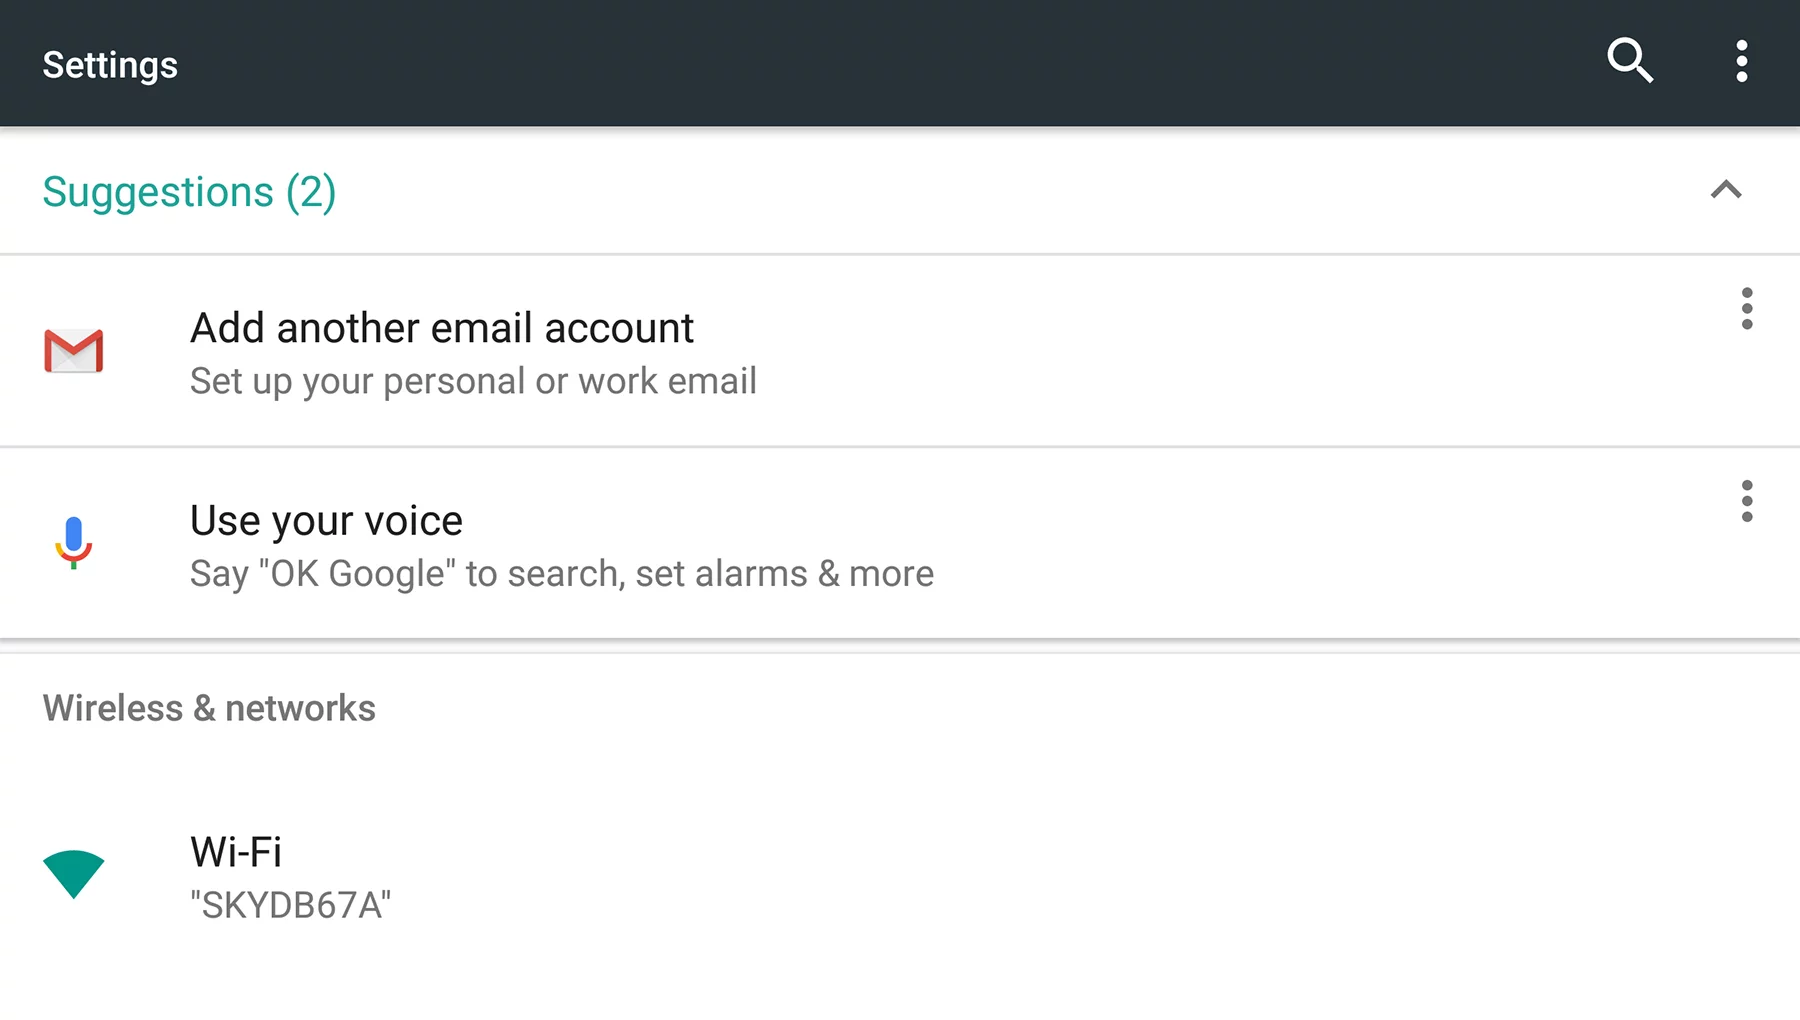Click Suggestions (2) heading text
Screen dimensions: 1800x1020
pyautogui.click(x=188, y=192)
